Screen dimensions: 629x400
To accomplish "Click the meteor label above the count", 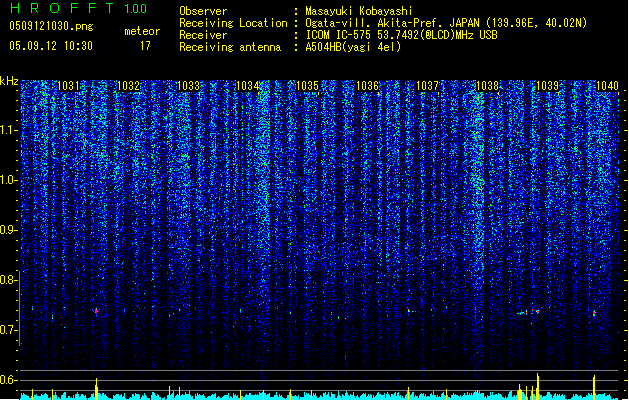I will (x=142, y=31).
